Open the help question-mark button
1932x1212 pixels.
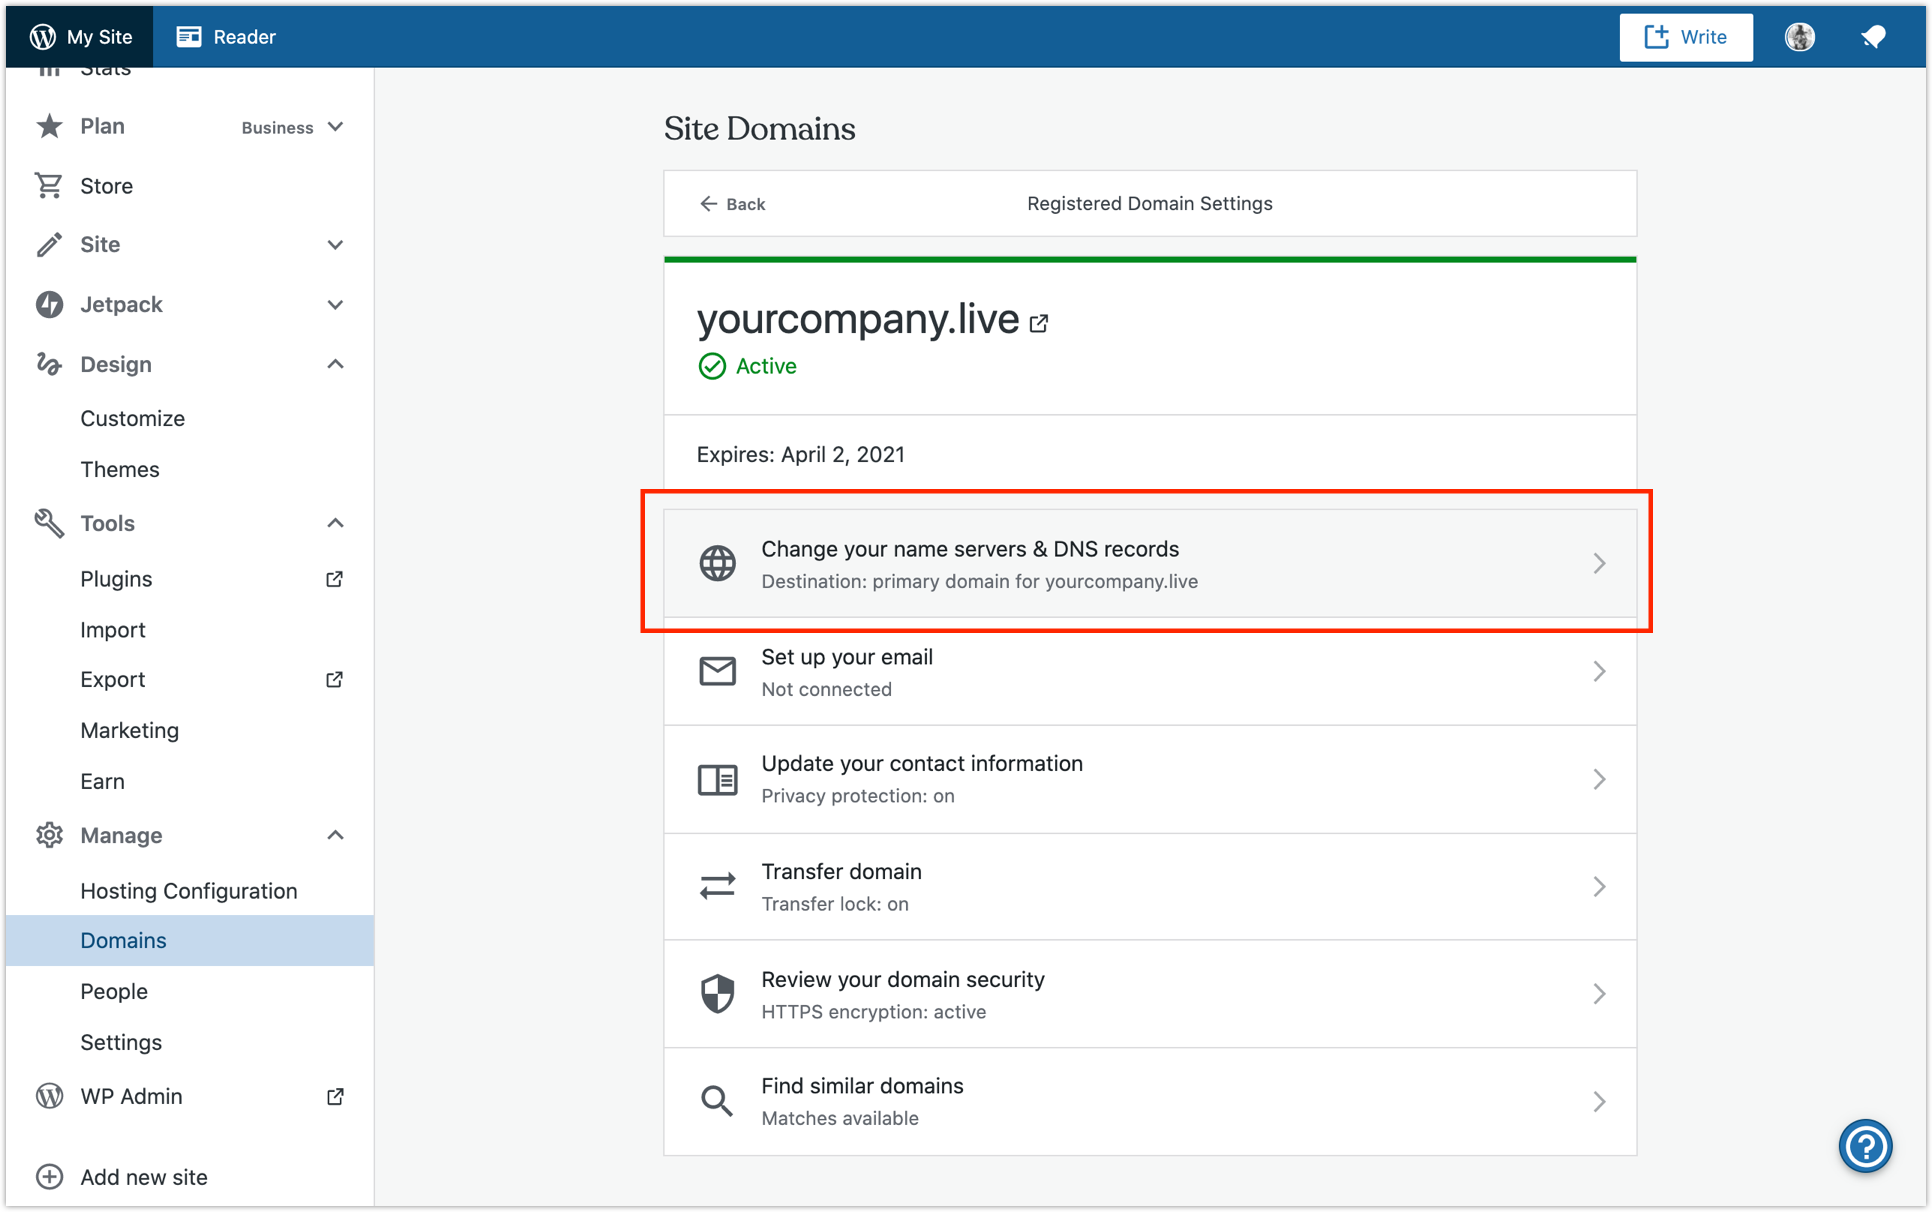pyautogui.click(x=1865, y=1146)
